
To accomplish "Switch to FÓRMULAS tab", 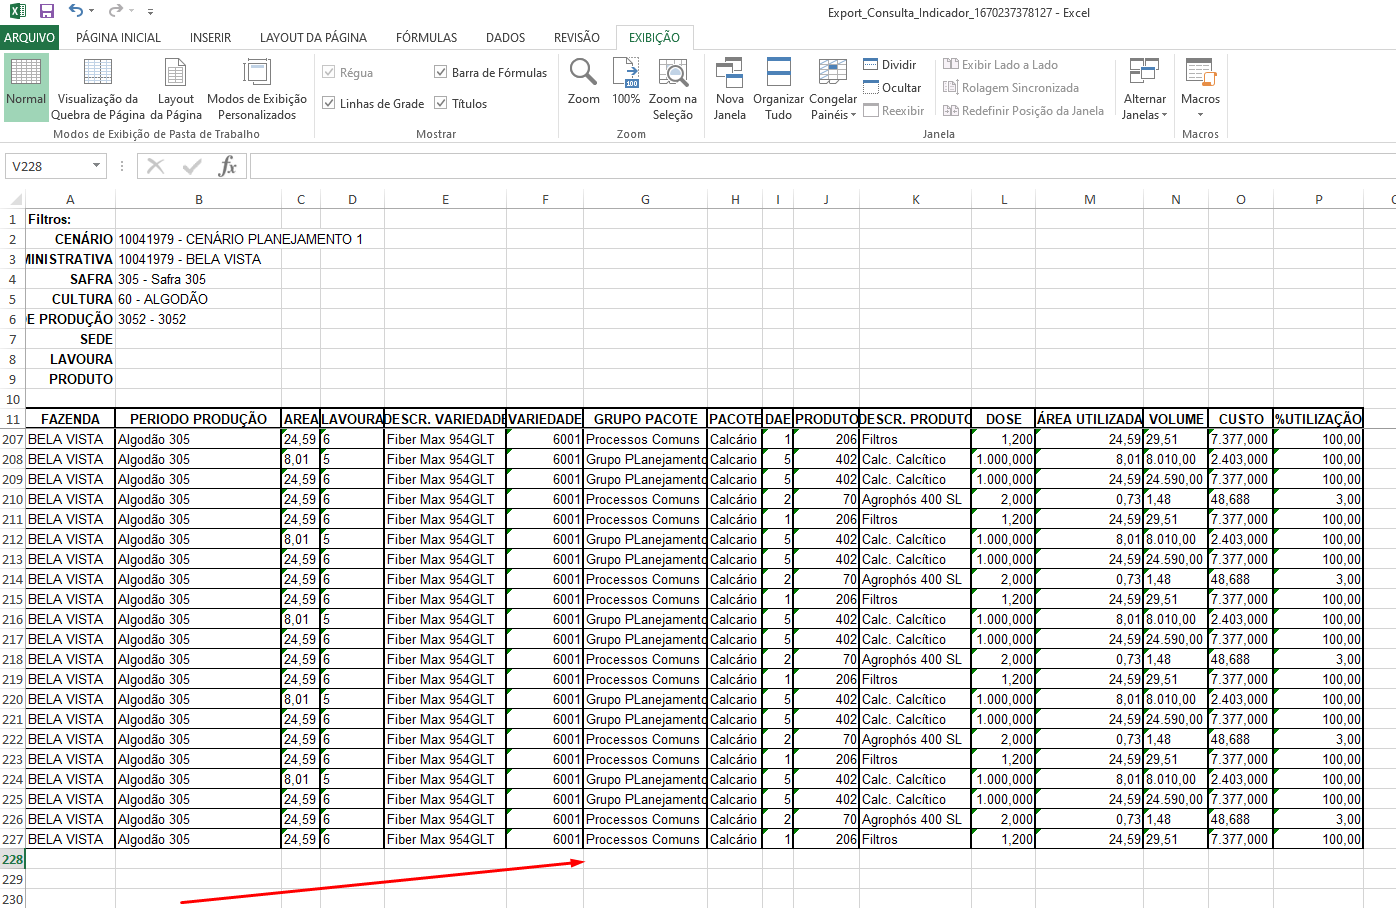I will tap(426, 37).
